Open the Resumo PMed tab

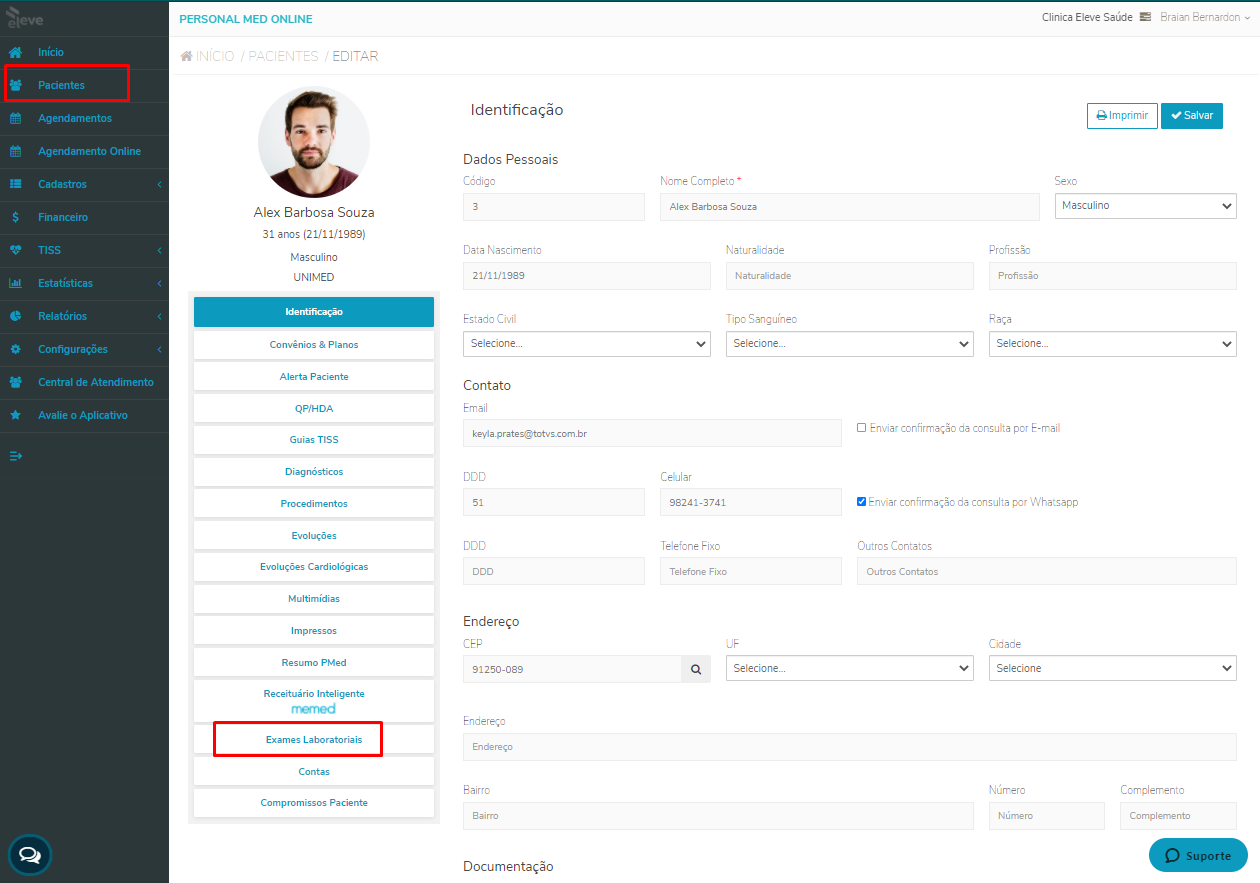tap(314, 662)
